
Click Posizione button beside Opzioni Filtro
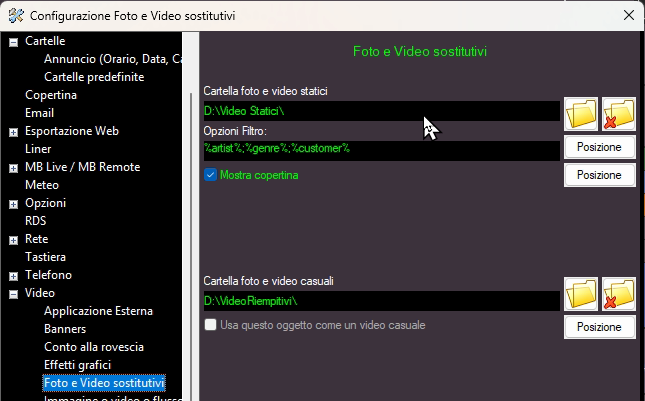click(599, 147)
